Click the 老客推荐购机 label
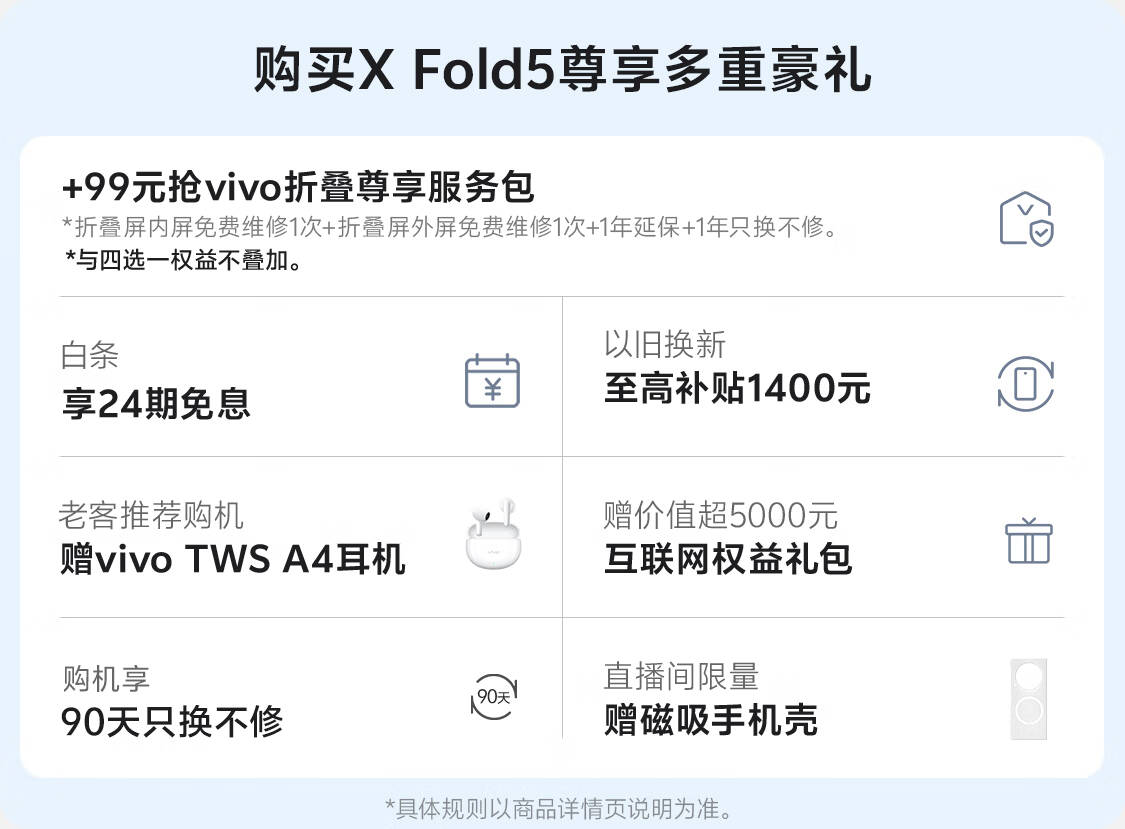This screenshot has width=1125, height=829. (151, 515)
